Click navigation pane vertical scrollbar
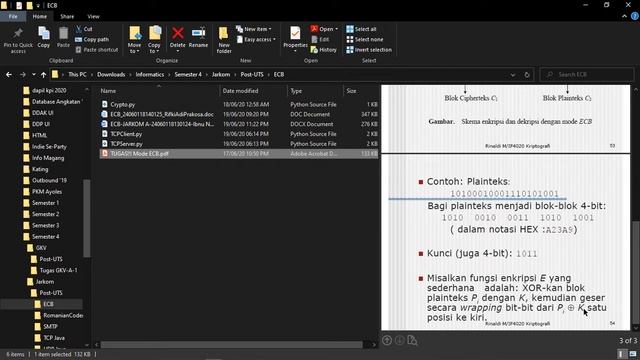The height and width of the screenshot is (360, 640). [87, 218]
